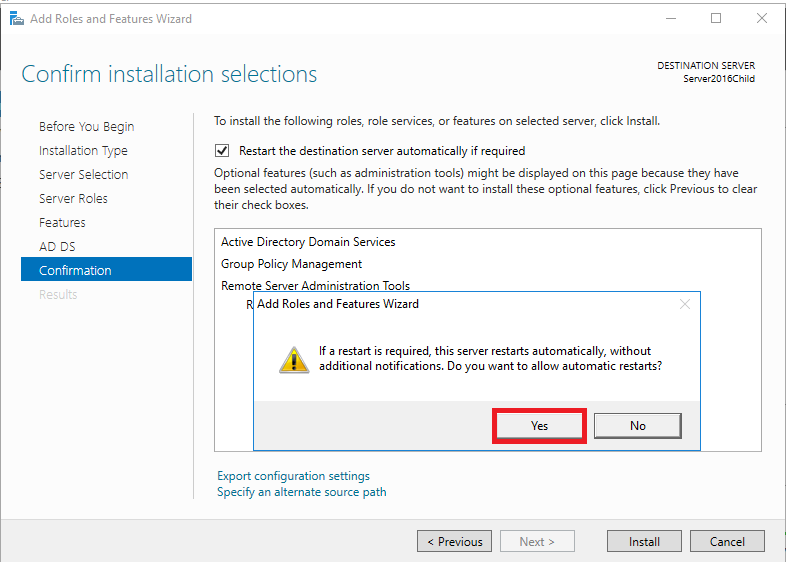The width and height of the screenshot is (786, 562).
Task: Cancel the wizard
Action: (727, 541)
